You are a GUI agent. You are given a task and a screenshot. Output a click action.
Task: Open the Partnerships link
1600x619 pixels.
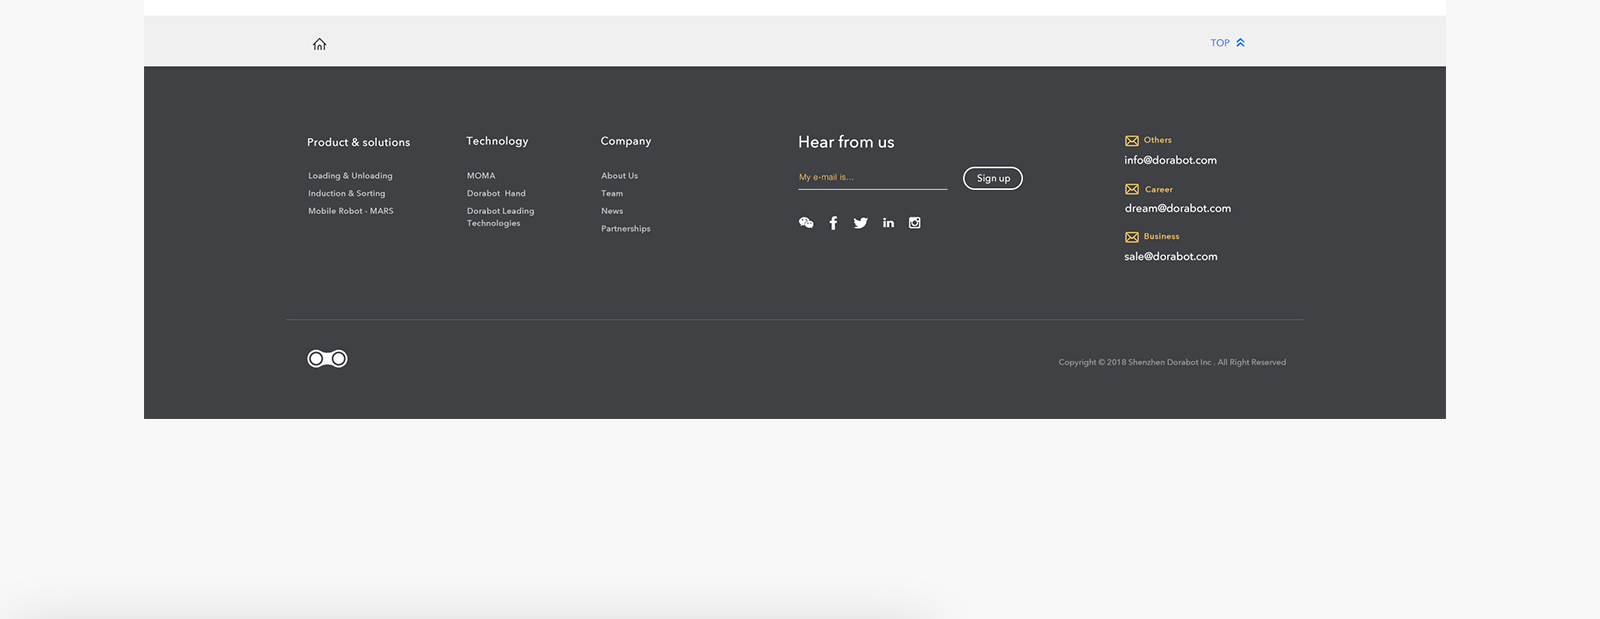[x=625, y=229]
